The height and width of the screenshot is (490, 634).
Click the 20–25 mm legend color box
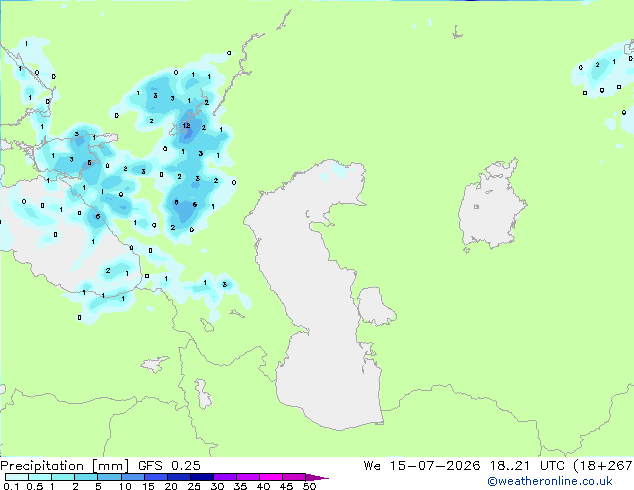tap(178, 477)
